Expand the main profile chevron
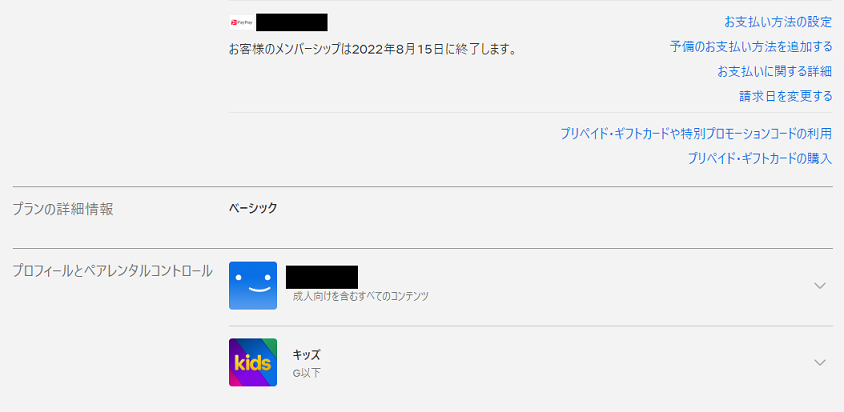The width and height of the screenshot is (844, 412). [x=820, y=286]
